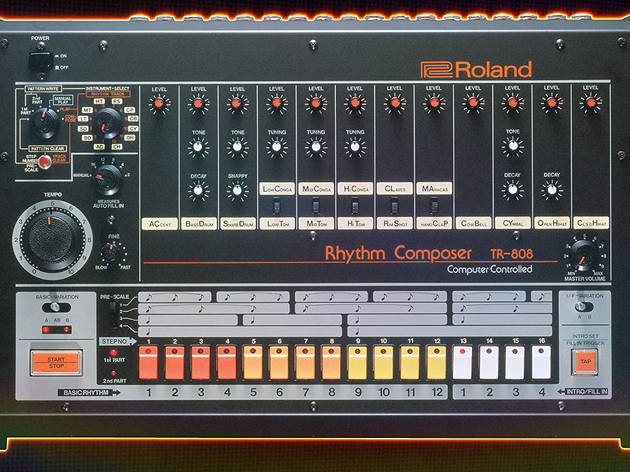Click the Cow Bell level knob

(x=473, y=102)
